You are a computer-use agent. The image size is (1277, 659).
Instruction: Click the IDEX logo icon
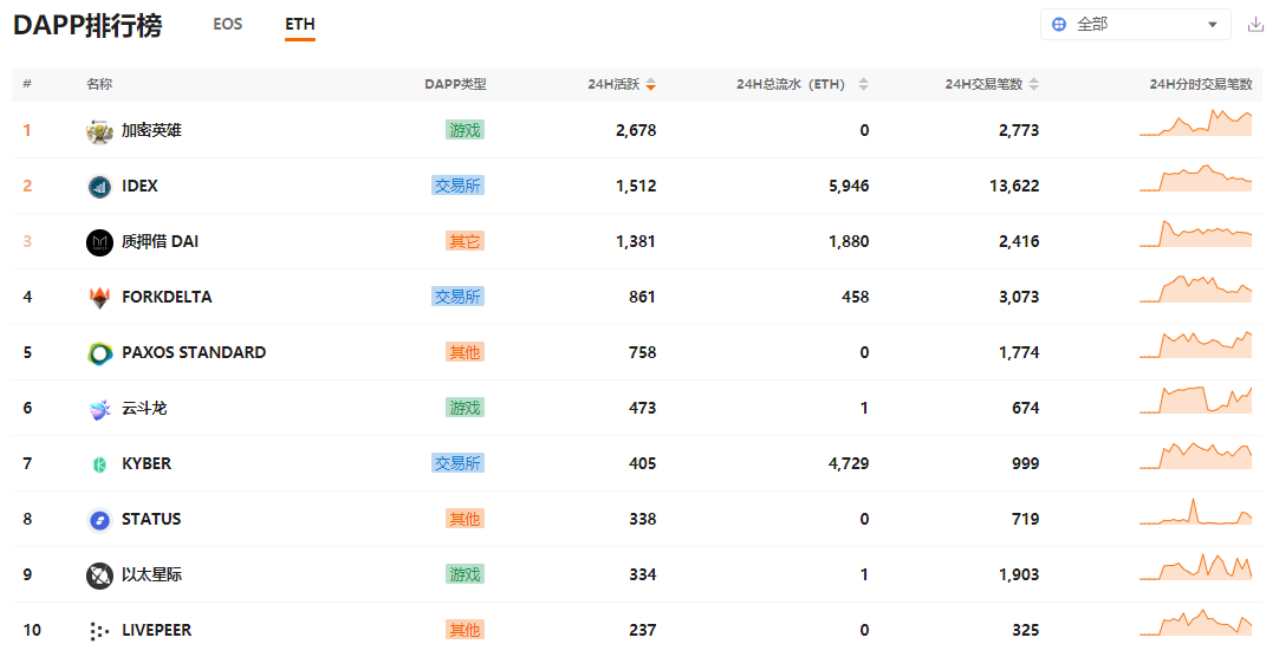point(99,186)
